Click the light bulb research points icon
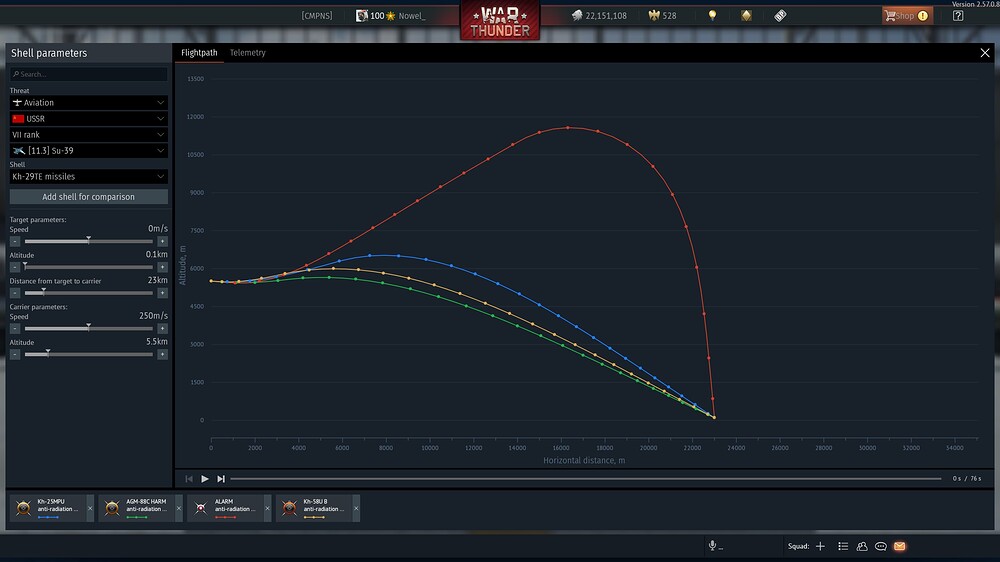 click(x=712, y=15)
